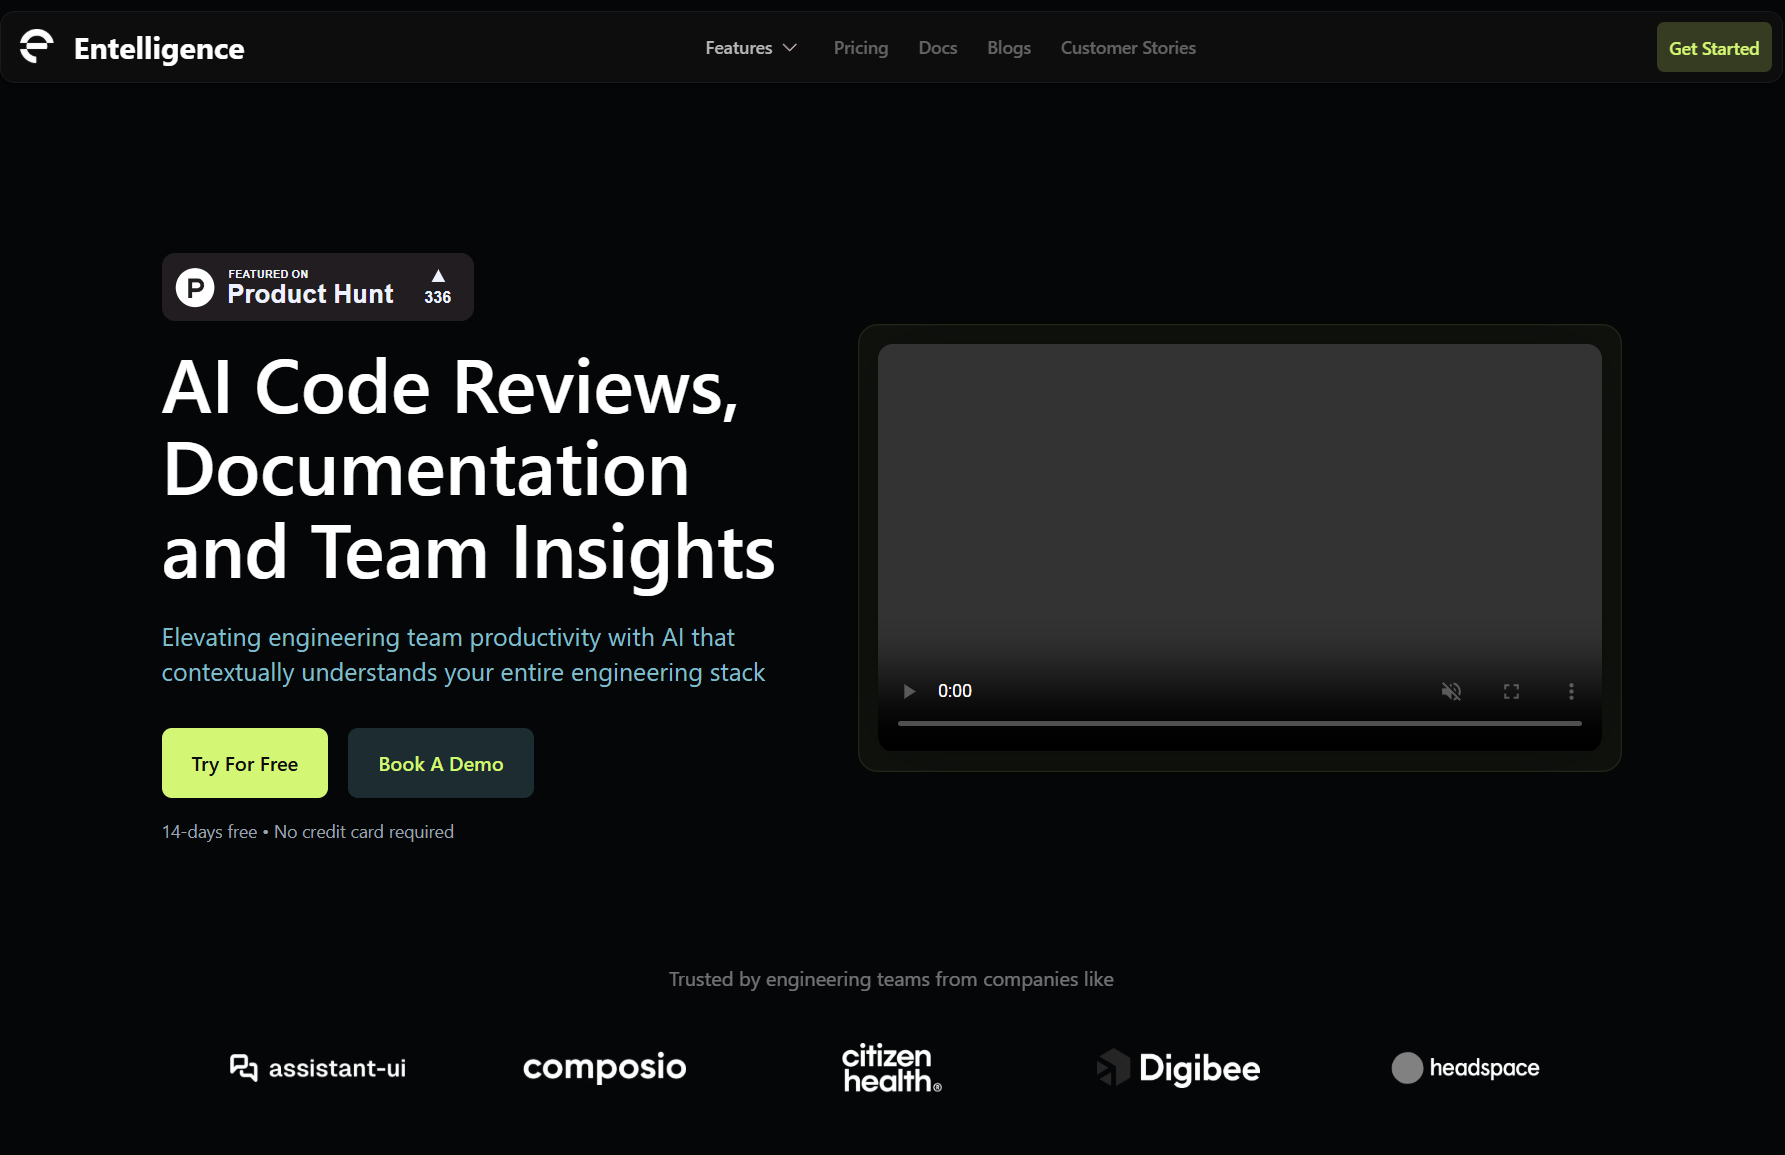Expand the Features dropdown menu
1785x1155 pixels.
coord(751,48)
